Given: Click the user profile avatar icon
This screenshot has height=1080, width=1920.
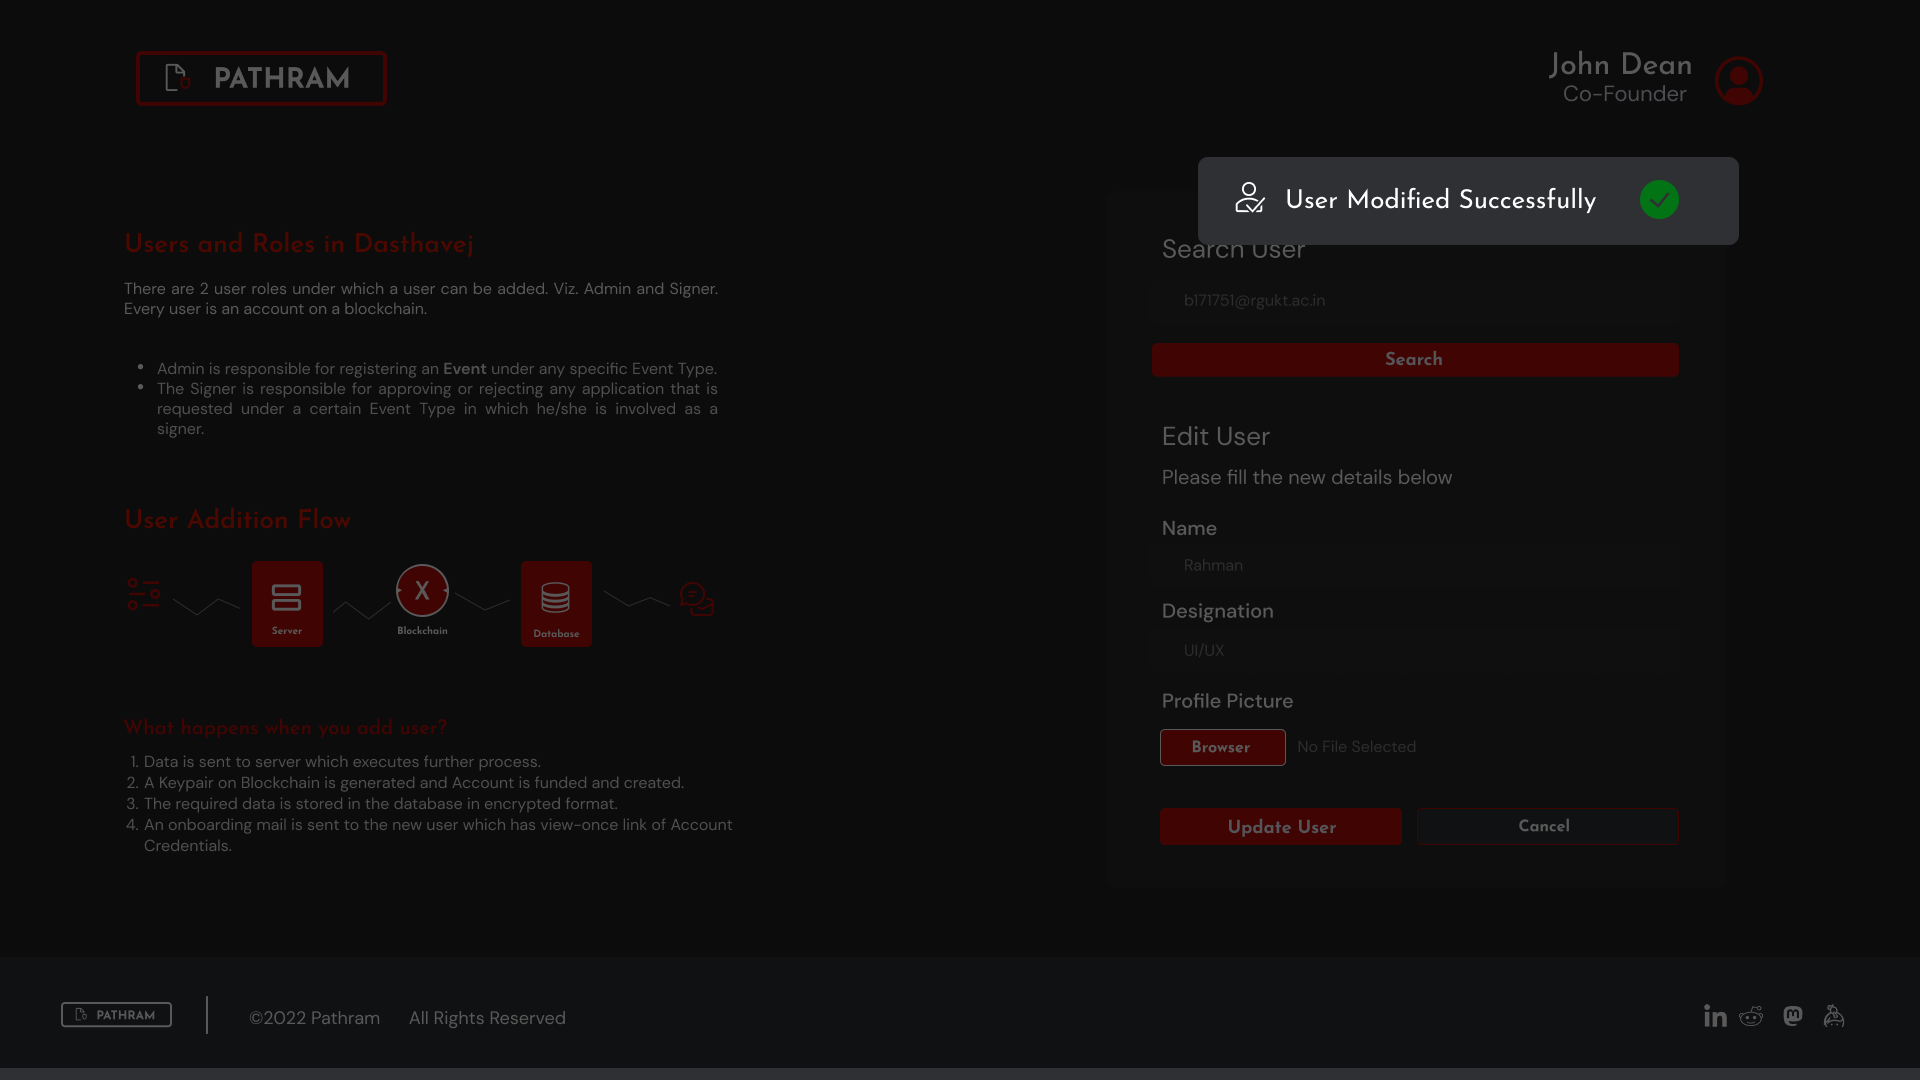Looking at the screenshot, I should 1738,80.
